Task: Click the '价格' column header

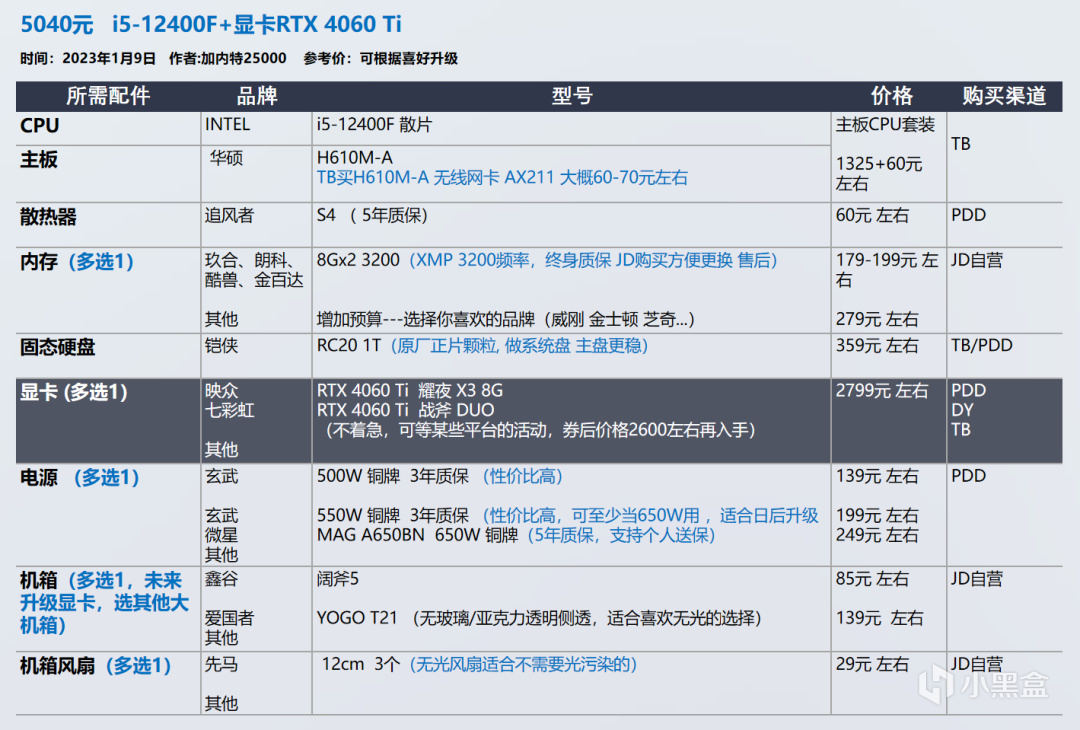Action: [891, 96]
